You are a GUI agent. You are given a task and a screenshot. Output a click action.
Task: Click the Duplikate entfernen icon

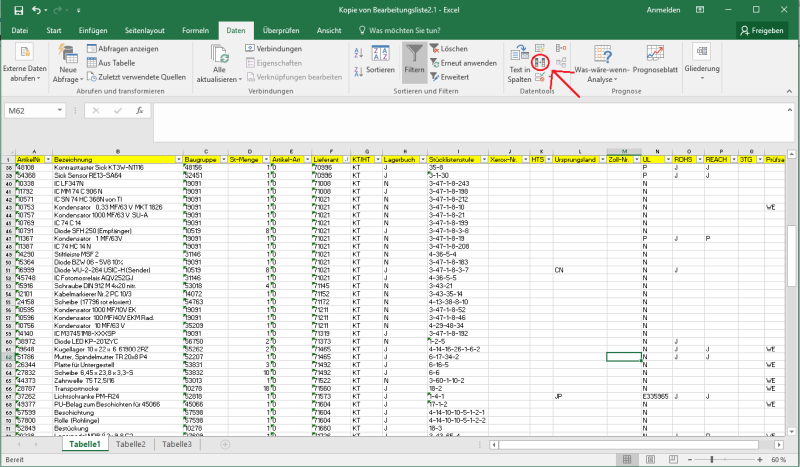541,62
